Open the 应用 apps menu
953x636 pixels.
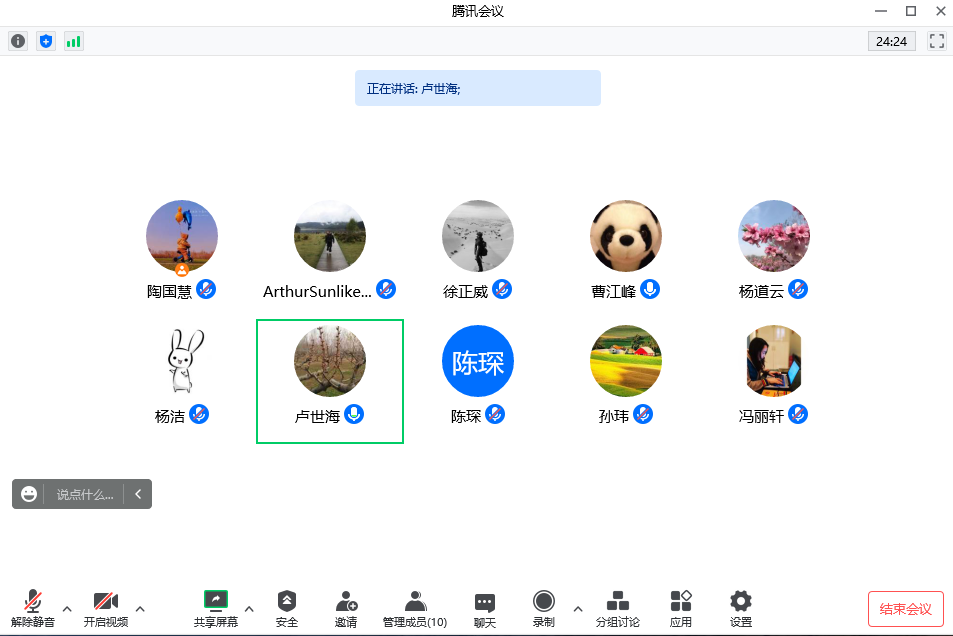point(681,609)
